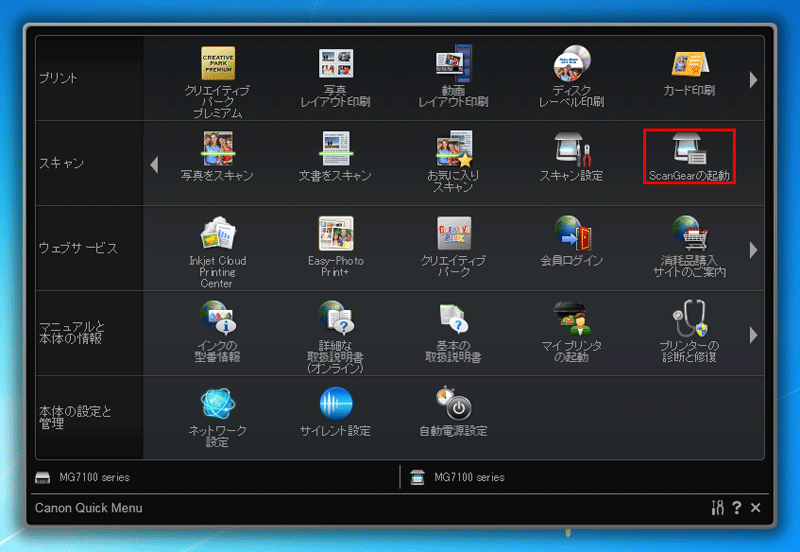Open 消耗品購入サイトのご案内 icon

(689, 233)
